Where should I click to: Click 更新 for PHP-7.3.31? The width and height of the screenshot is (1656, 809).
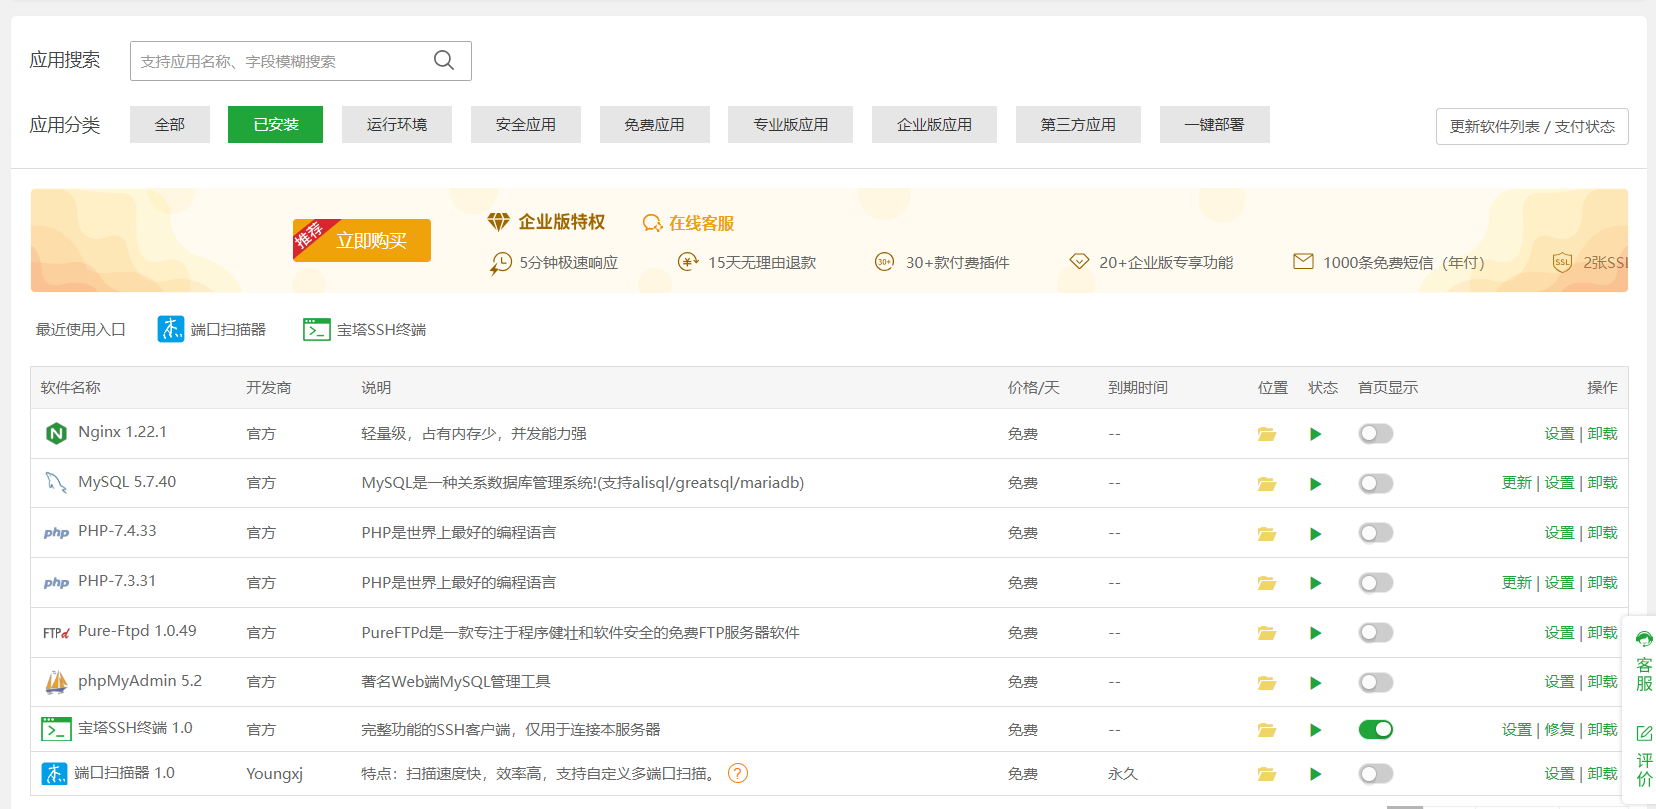(1517, 582)
